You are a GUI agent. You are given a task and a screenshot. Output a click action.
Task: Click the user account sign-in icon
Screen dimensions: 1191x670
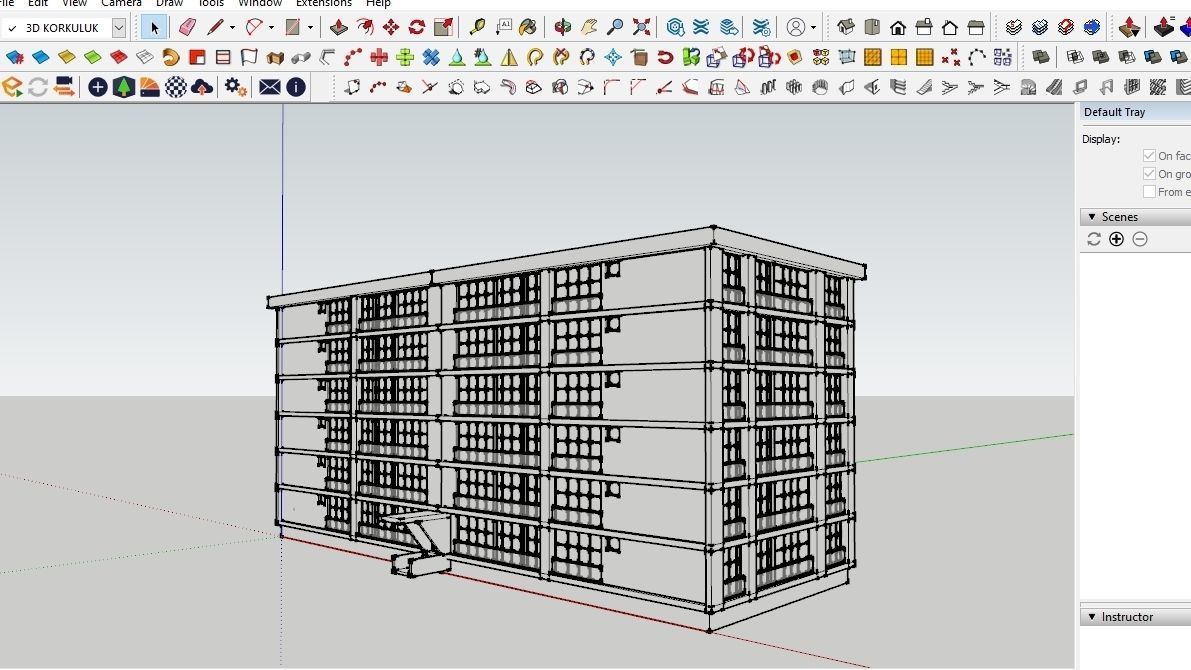point(795,28)
